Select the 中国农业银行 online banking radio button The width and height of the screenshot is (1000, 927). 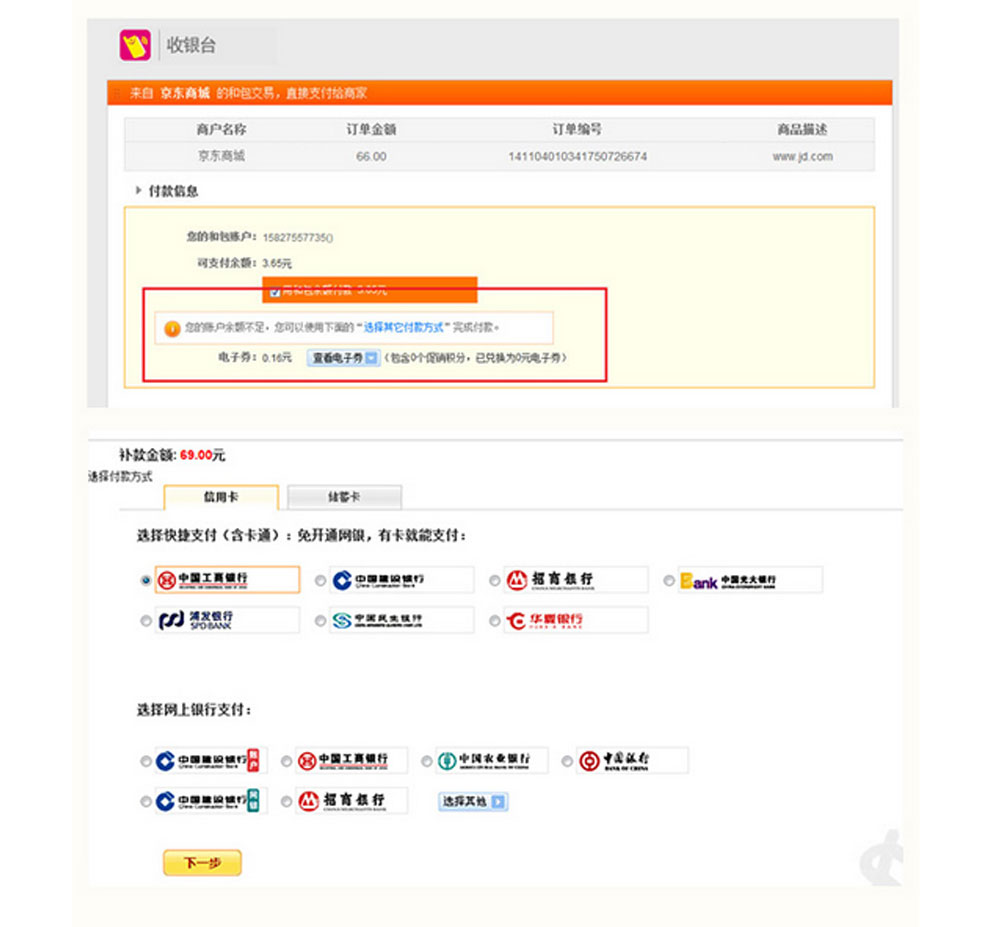tap(427, 761)
